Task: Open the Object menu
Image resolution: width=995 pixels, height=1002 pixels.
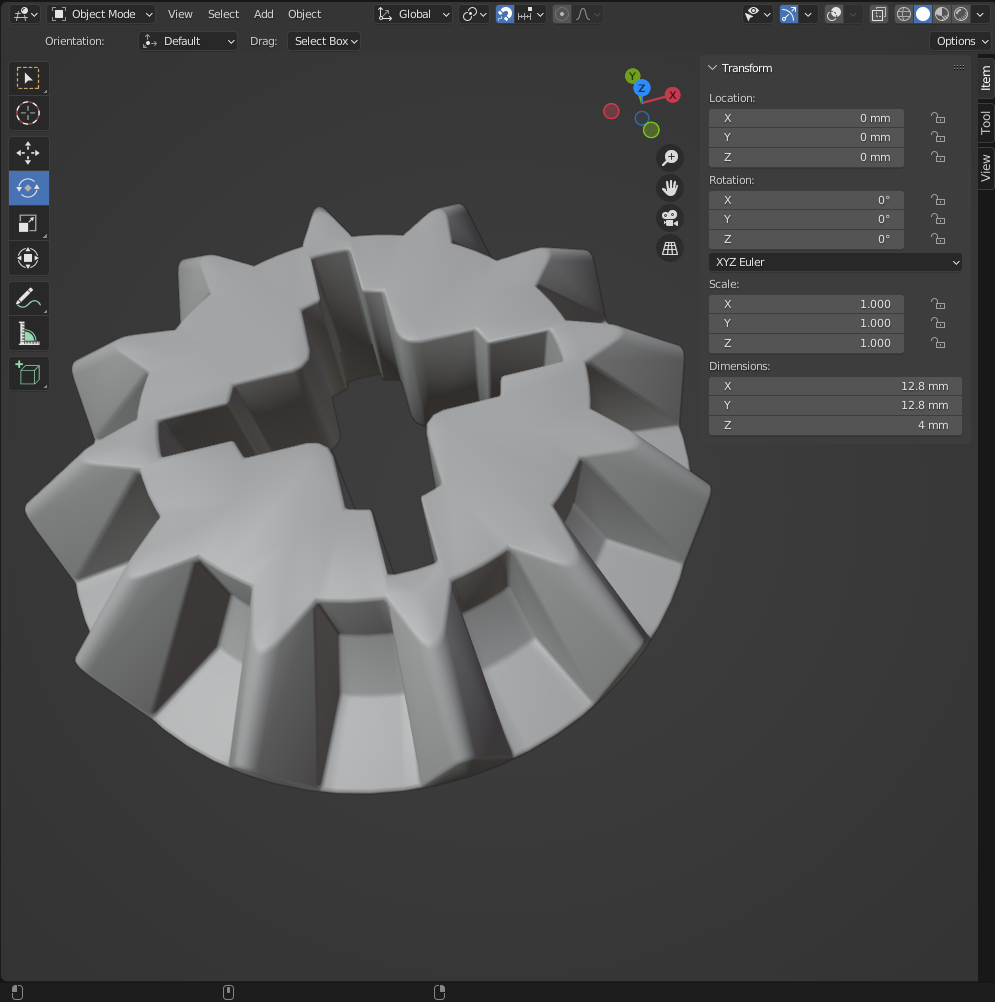Action: (x=304, y=14)
